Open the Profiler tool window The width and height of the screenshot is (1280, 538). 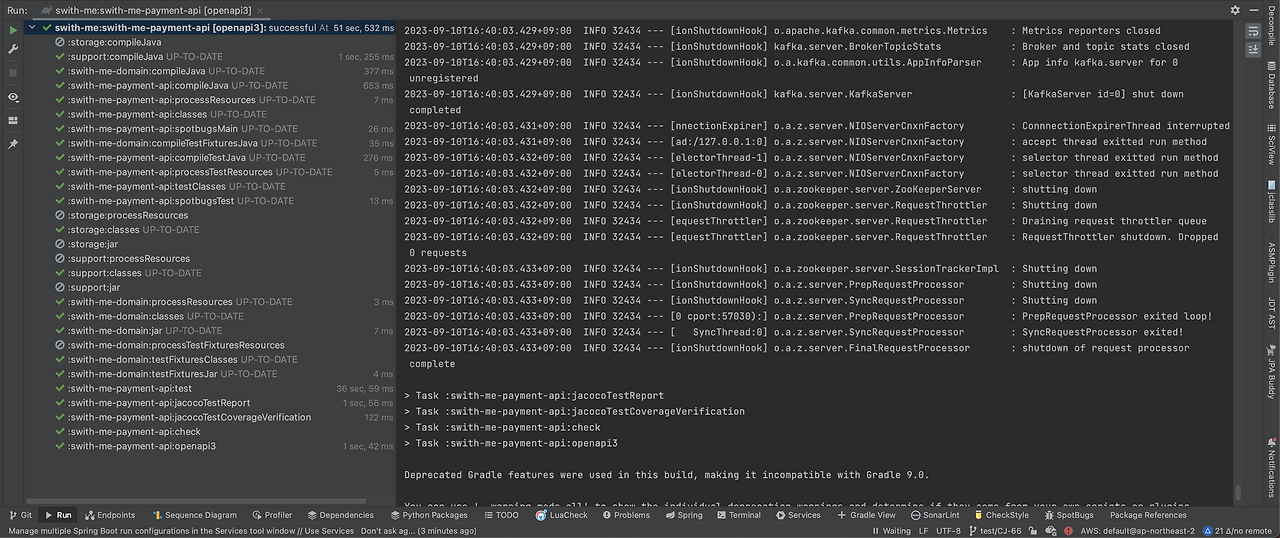pos(271,515)
